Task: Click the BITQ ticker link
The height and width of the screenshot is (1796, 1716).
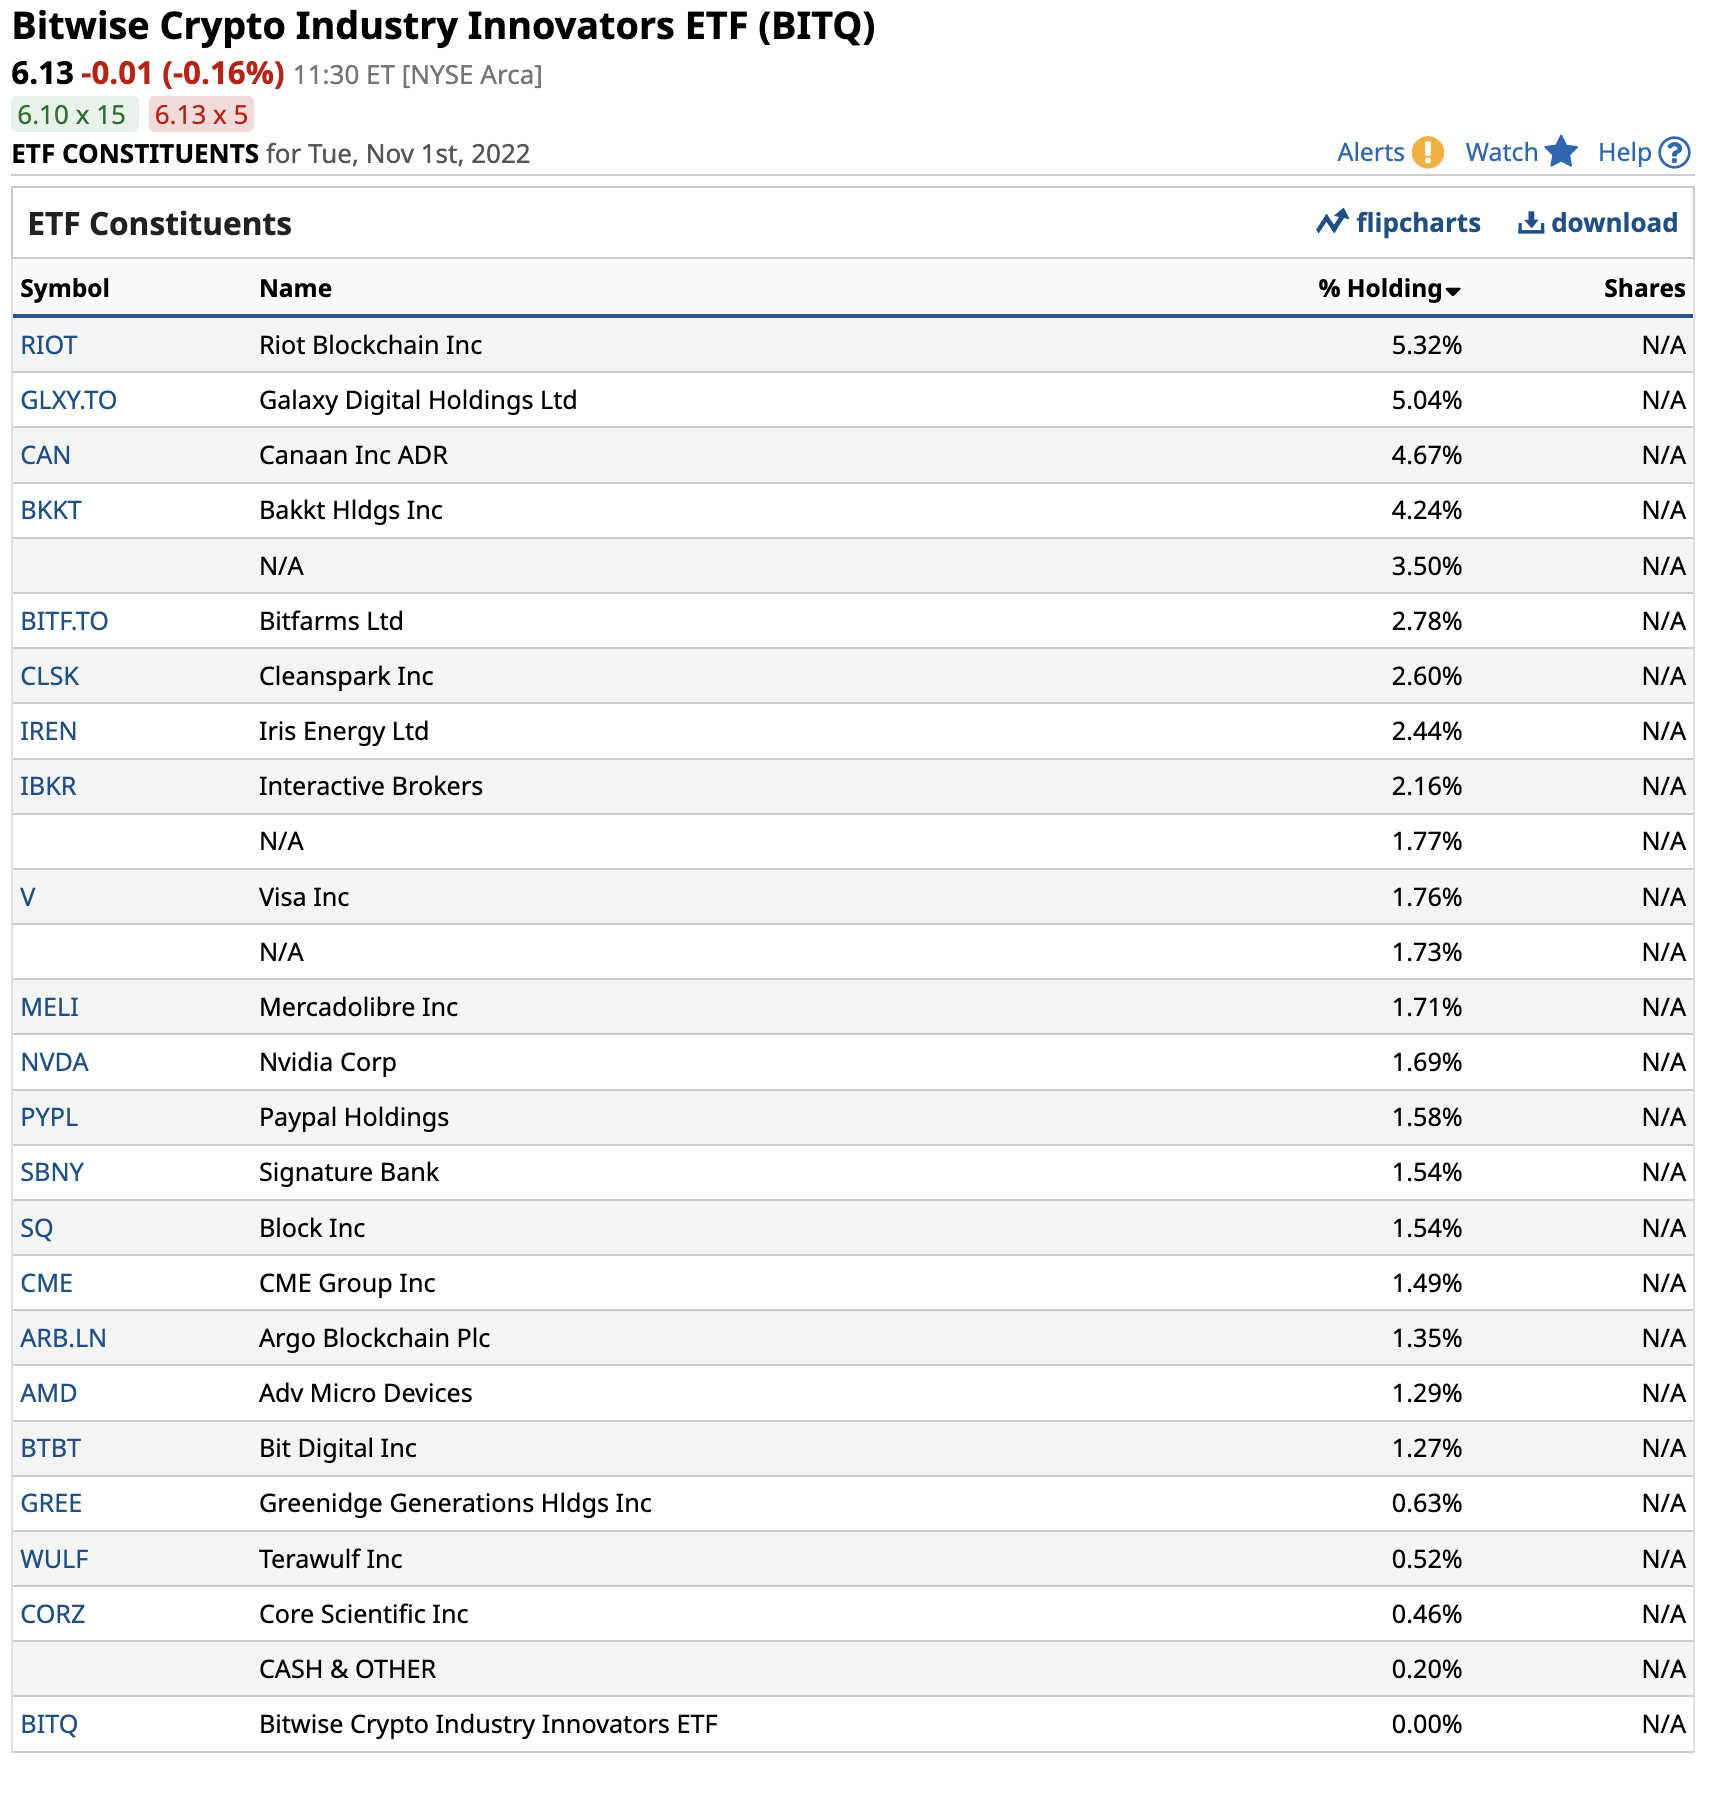Action: pyautogui.click(x=49, y=1724)
